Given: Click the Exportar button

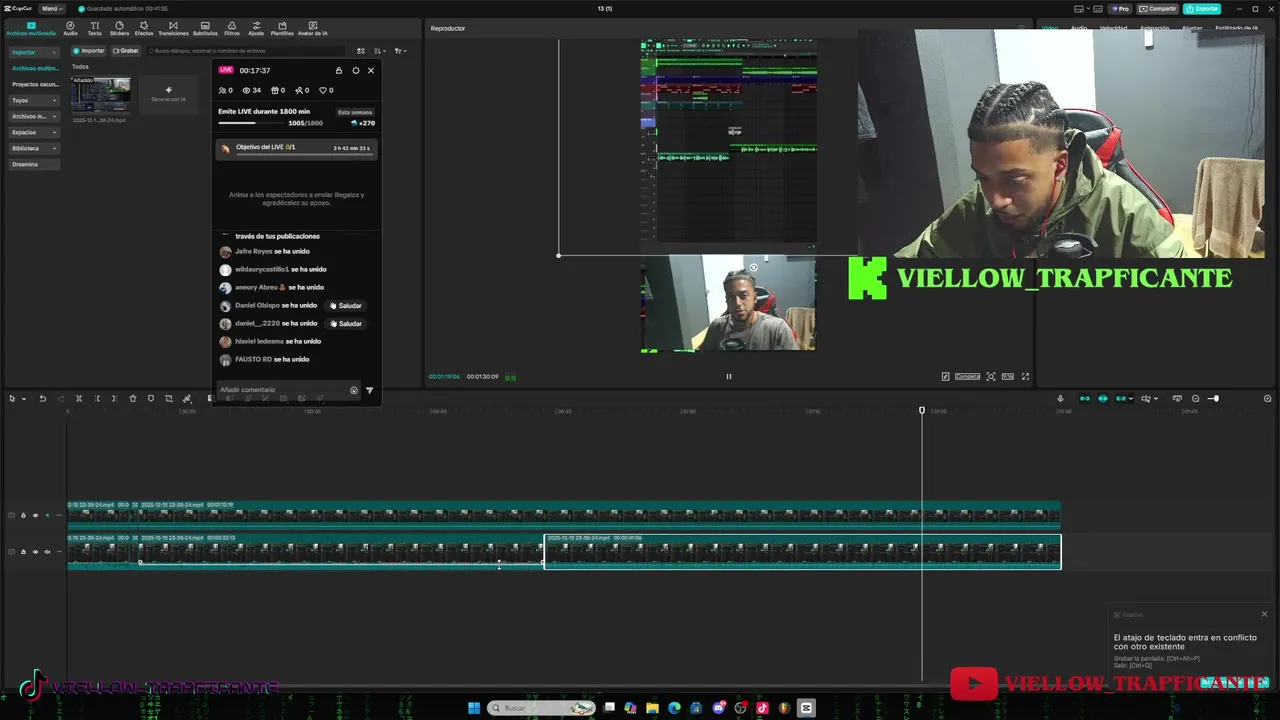Looking at the screenshot, I should [x=1203, y=8].
